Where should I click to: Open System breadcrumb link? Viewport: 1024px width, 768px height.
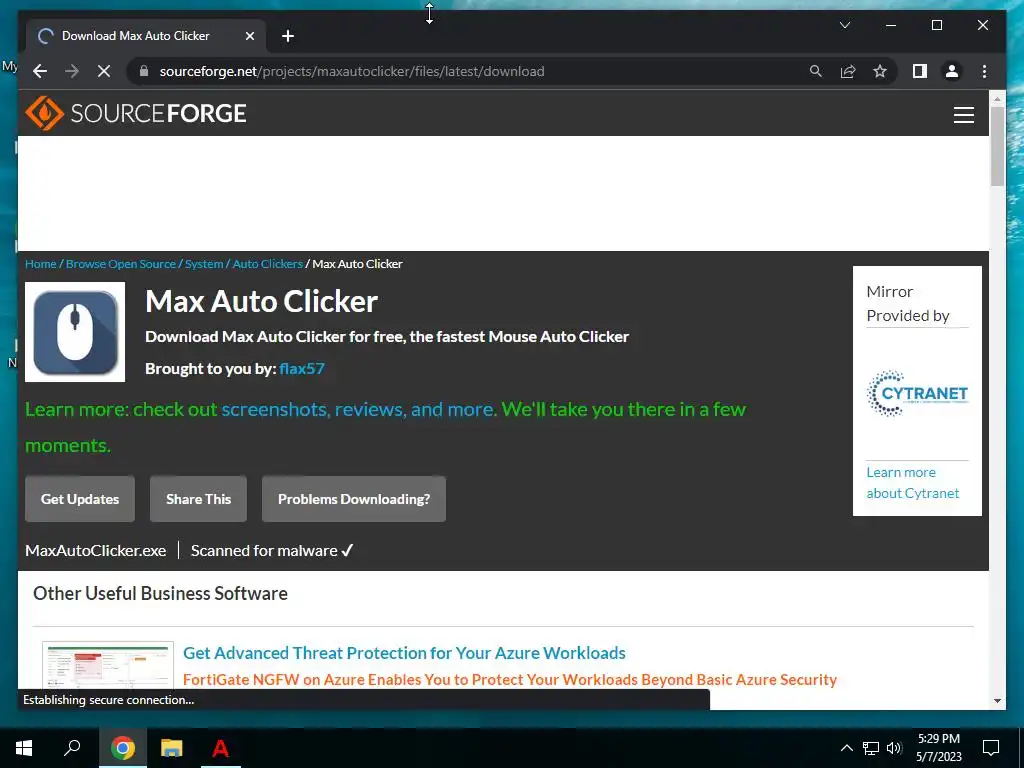[204, 264]
